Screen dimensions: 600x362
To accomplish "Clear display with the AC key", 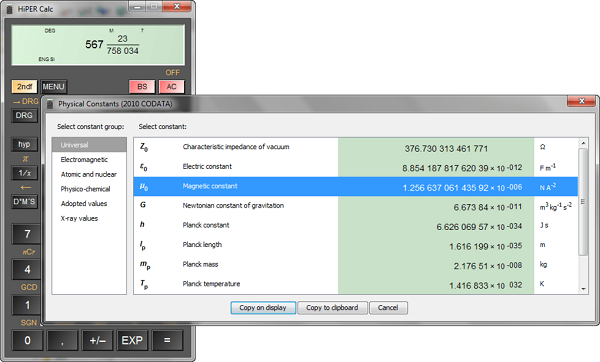I will tap(171, 86).
